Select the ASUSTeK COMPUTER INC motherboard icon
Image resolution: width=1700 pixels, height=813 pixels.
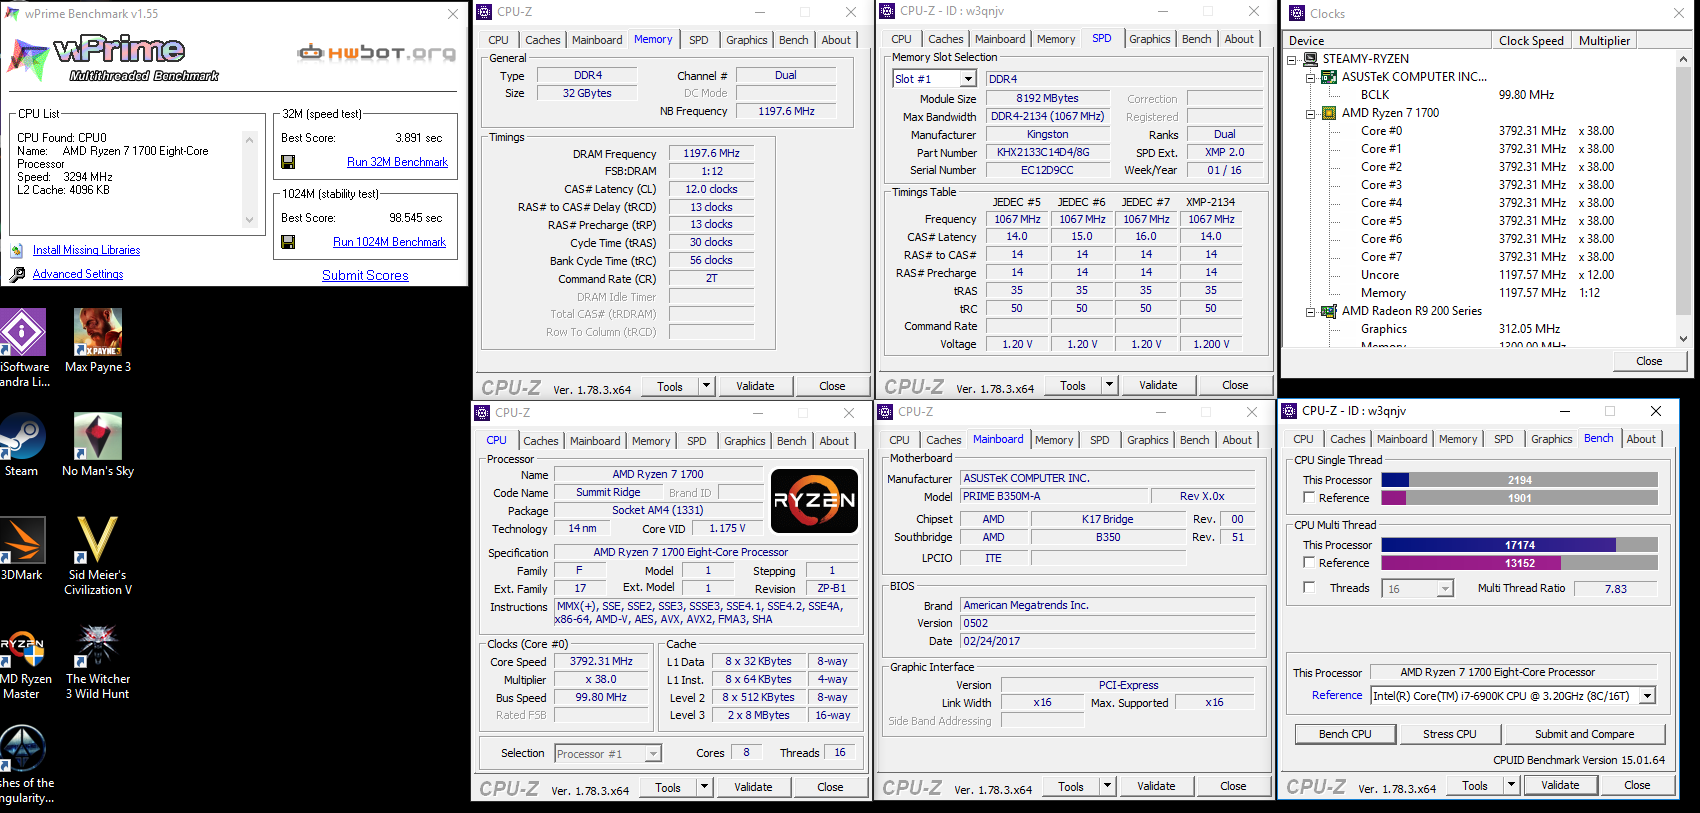1329,77
